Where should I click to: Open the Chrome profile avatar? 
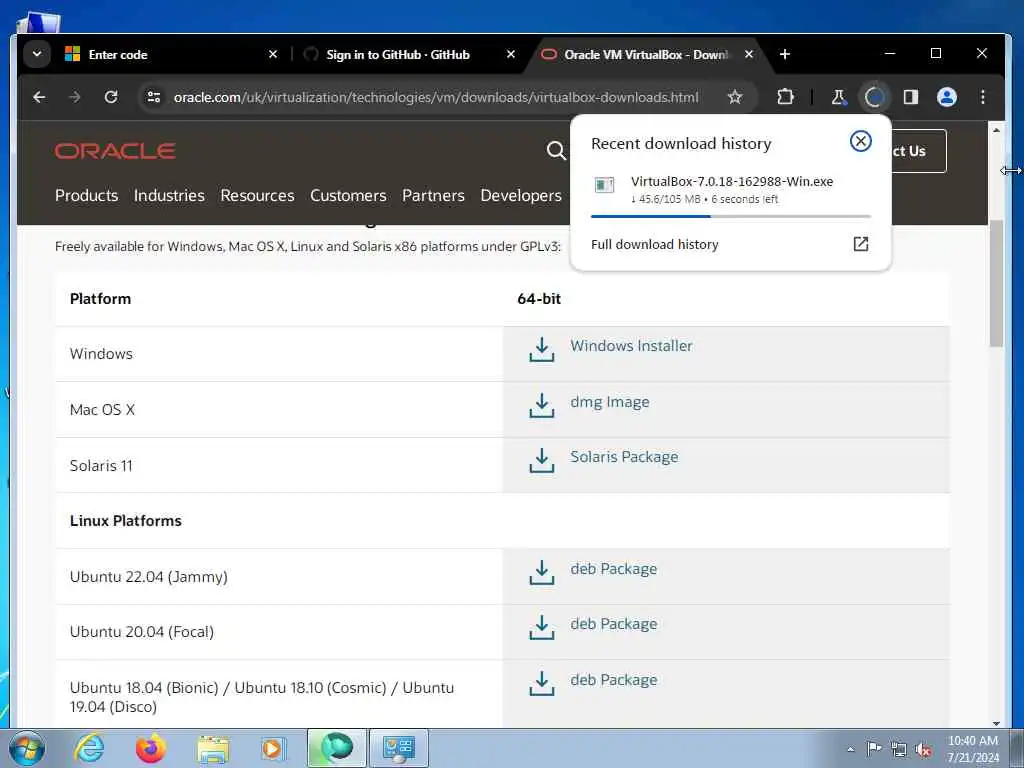947,97
